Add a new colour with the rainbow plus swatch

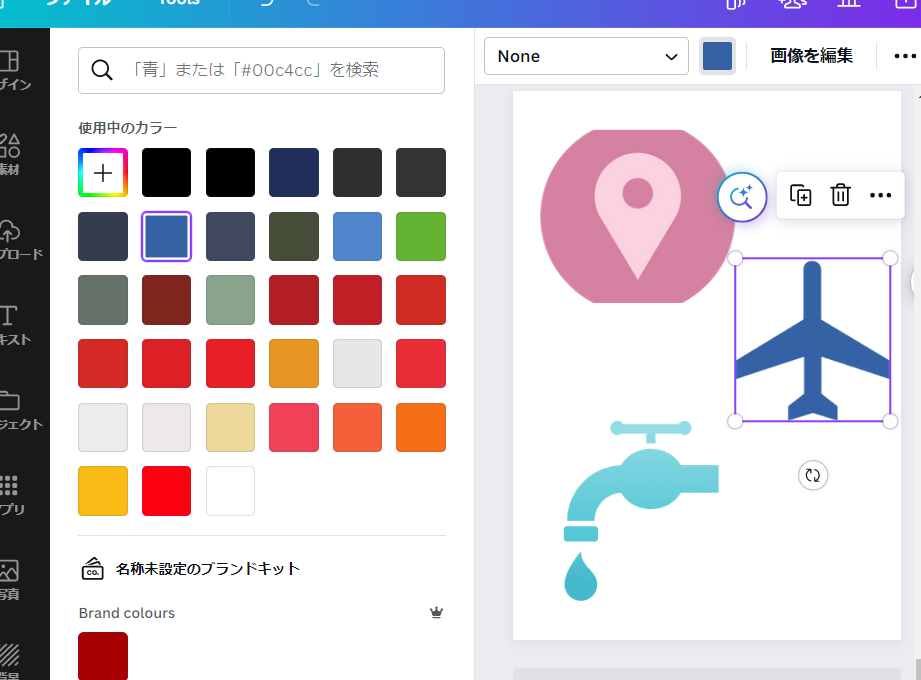(103, 173)
